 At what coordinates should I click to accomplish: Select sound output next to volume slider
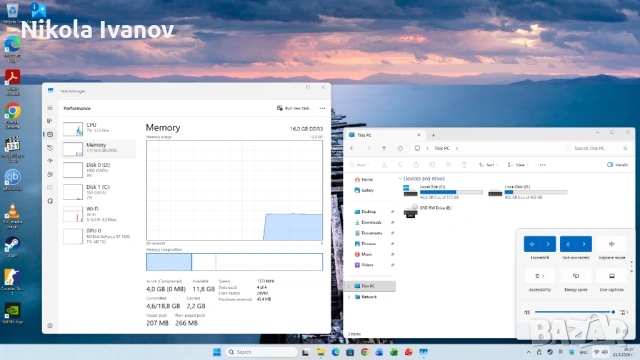tap(624, 312)
